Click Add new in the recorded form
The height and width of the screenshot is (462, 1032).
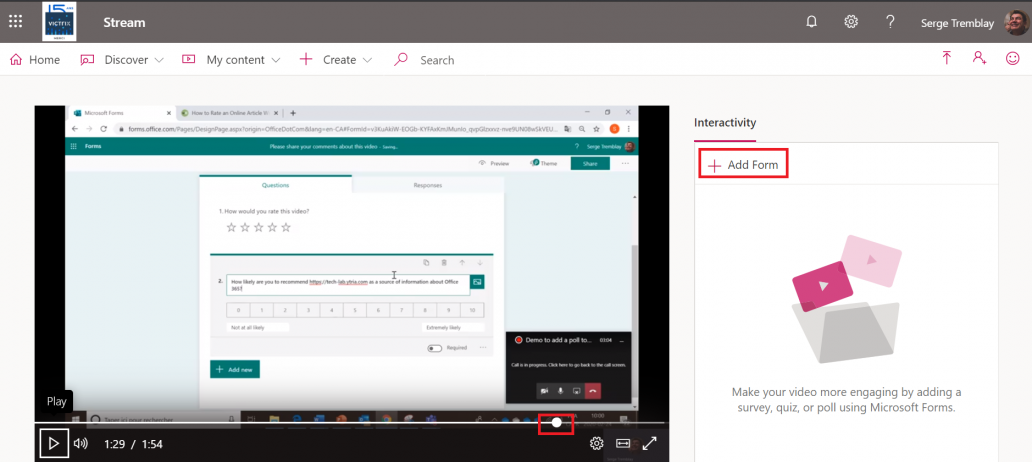(x=235, y=369)
